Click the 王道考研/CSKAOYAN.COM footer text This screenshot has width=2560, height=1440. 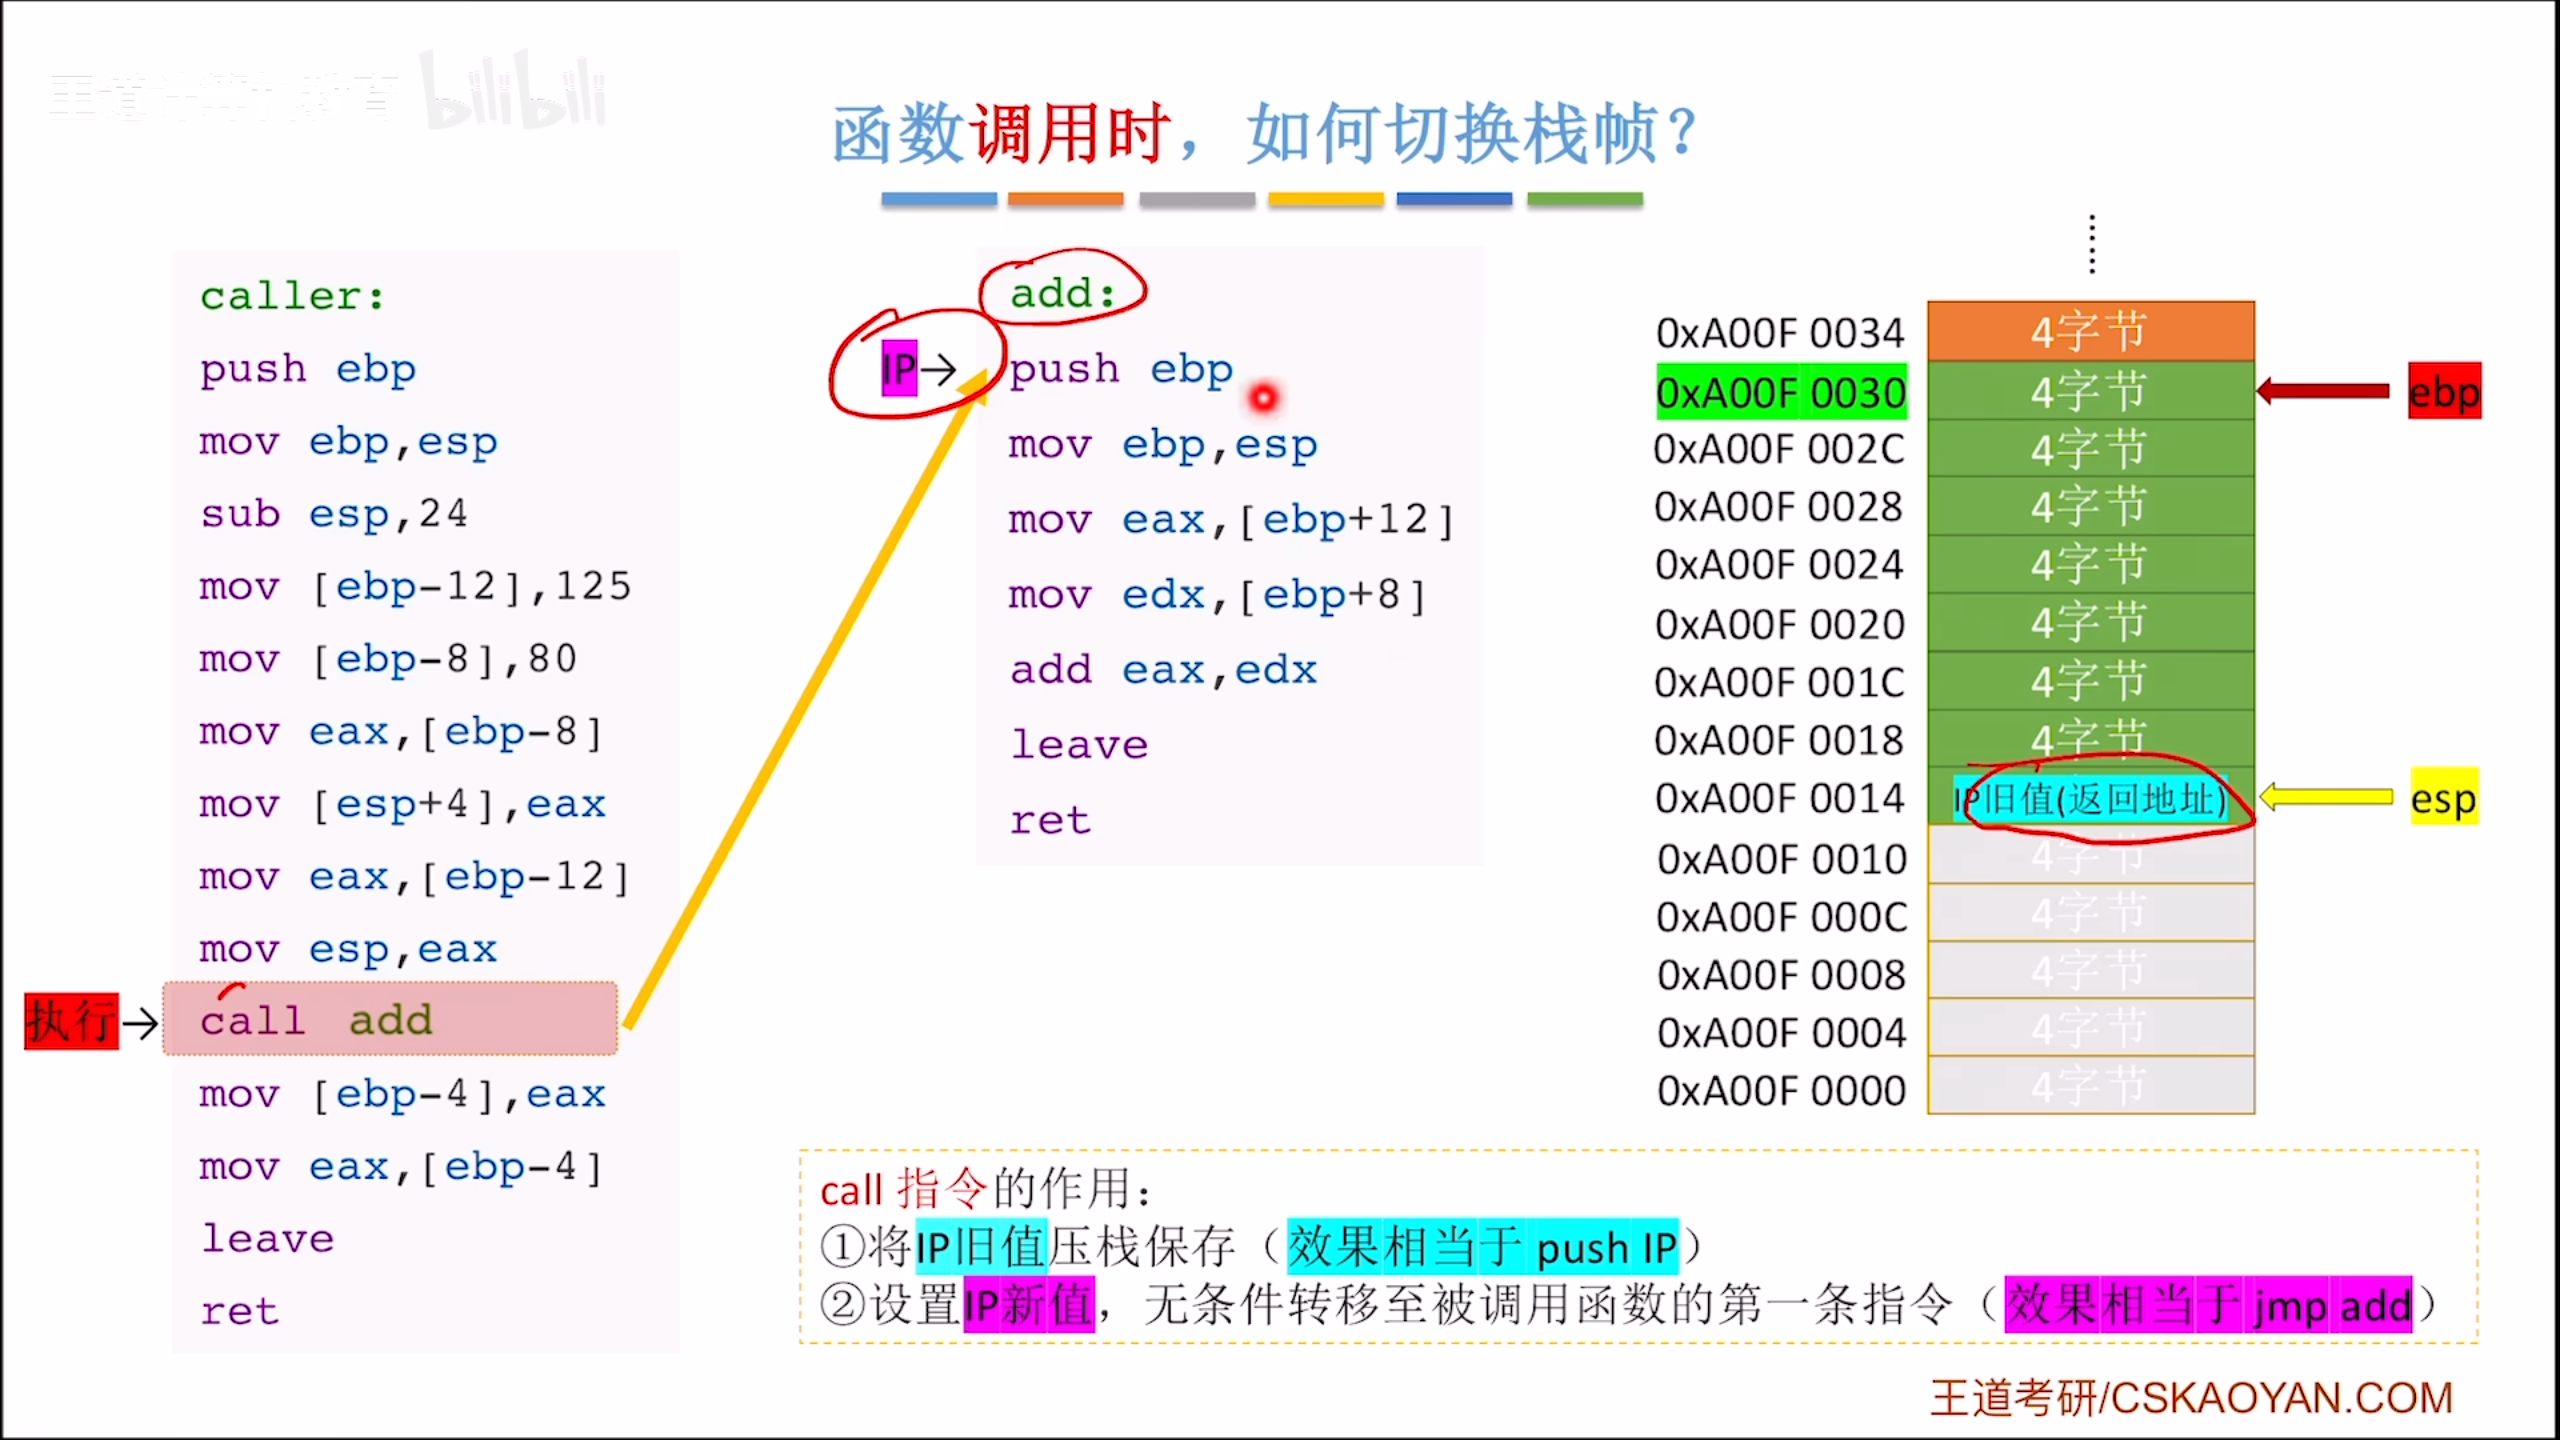pyautogui.click(x=2191, y=1397)
